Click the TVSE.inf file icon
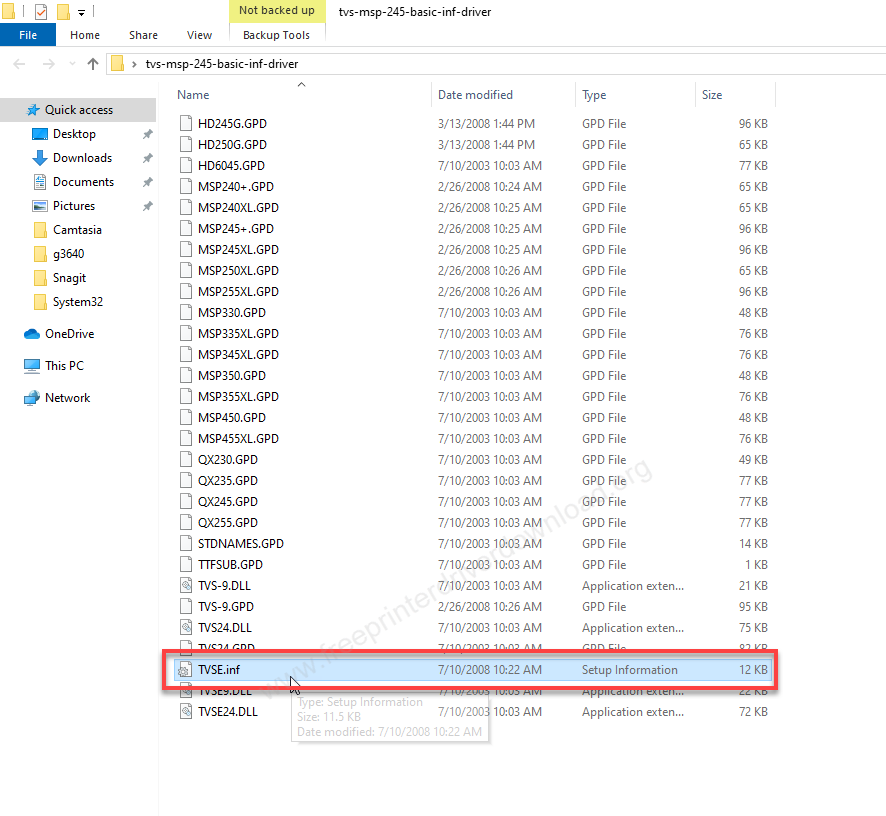Screen dimensions: 886x816 185,670
